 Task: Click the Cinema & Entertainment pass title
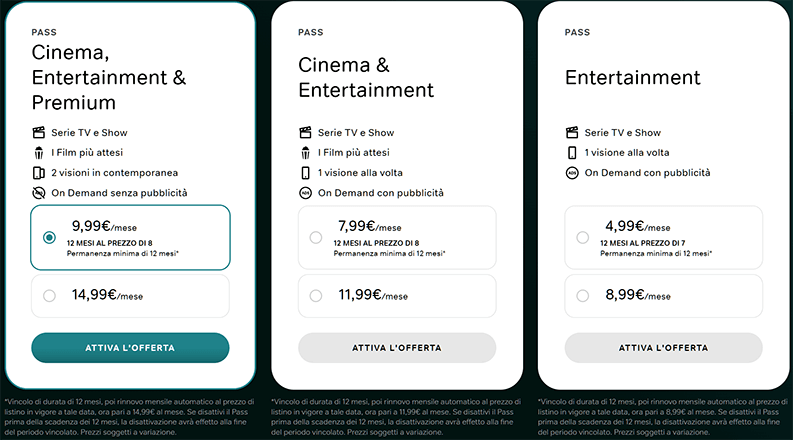click(366, 77)
